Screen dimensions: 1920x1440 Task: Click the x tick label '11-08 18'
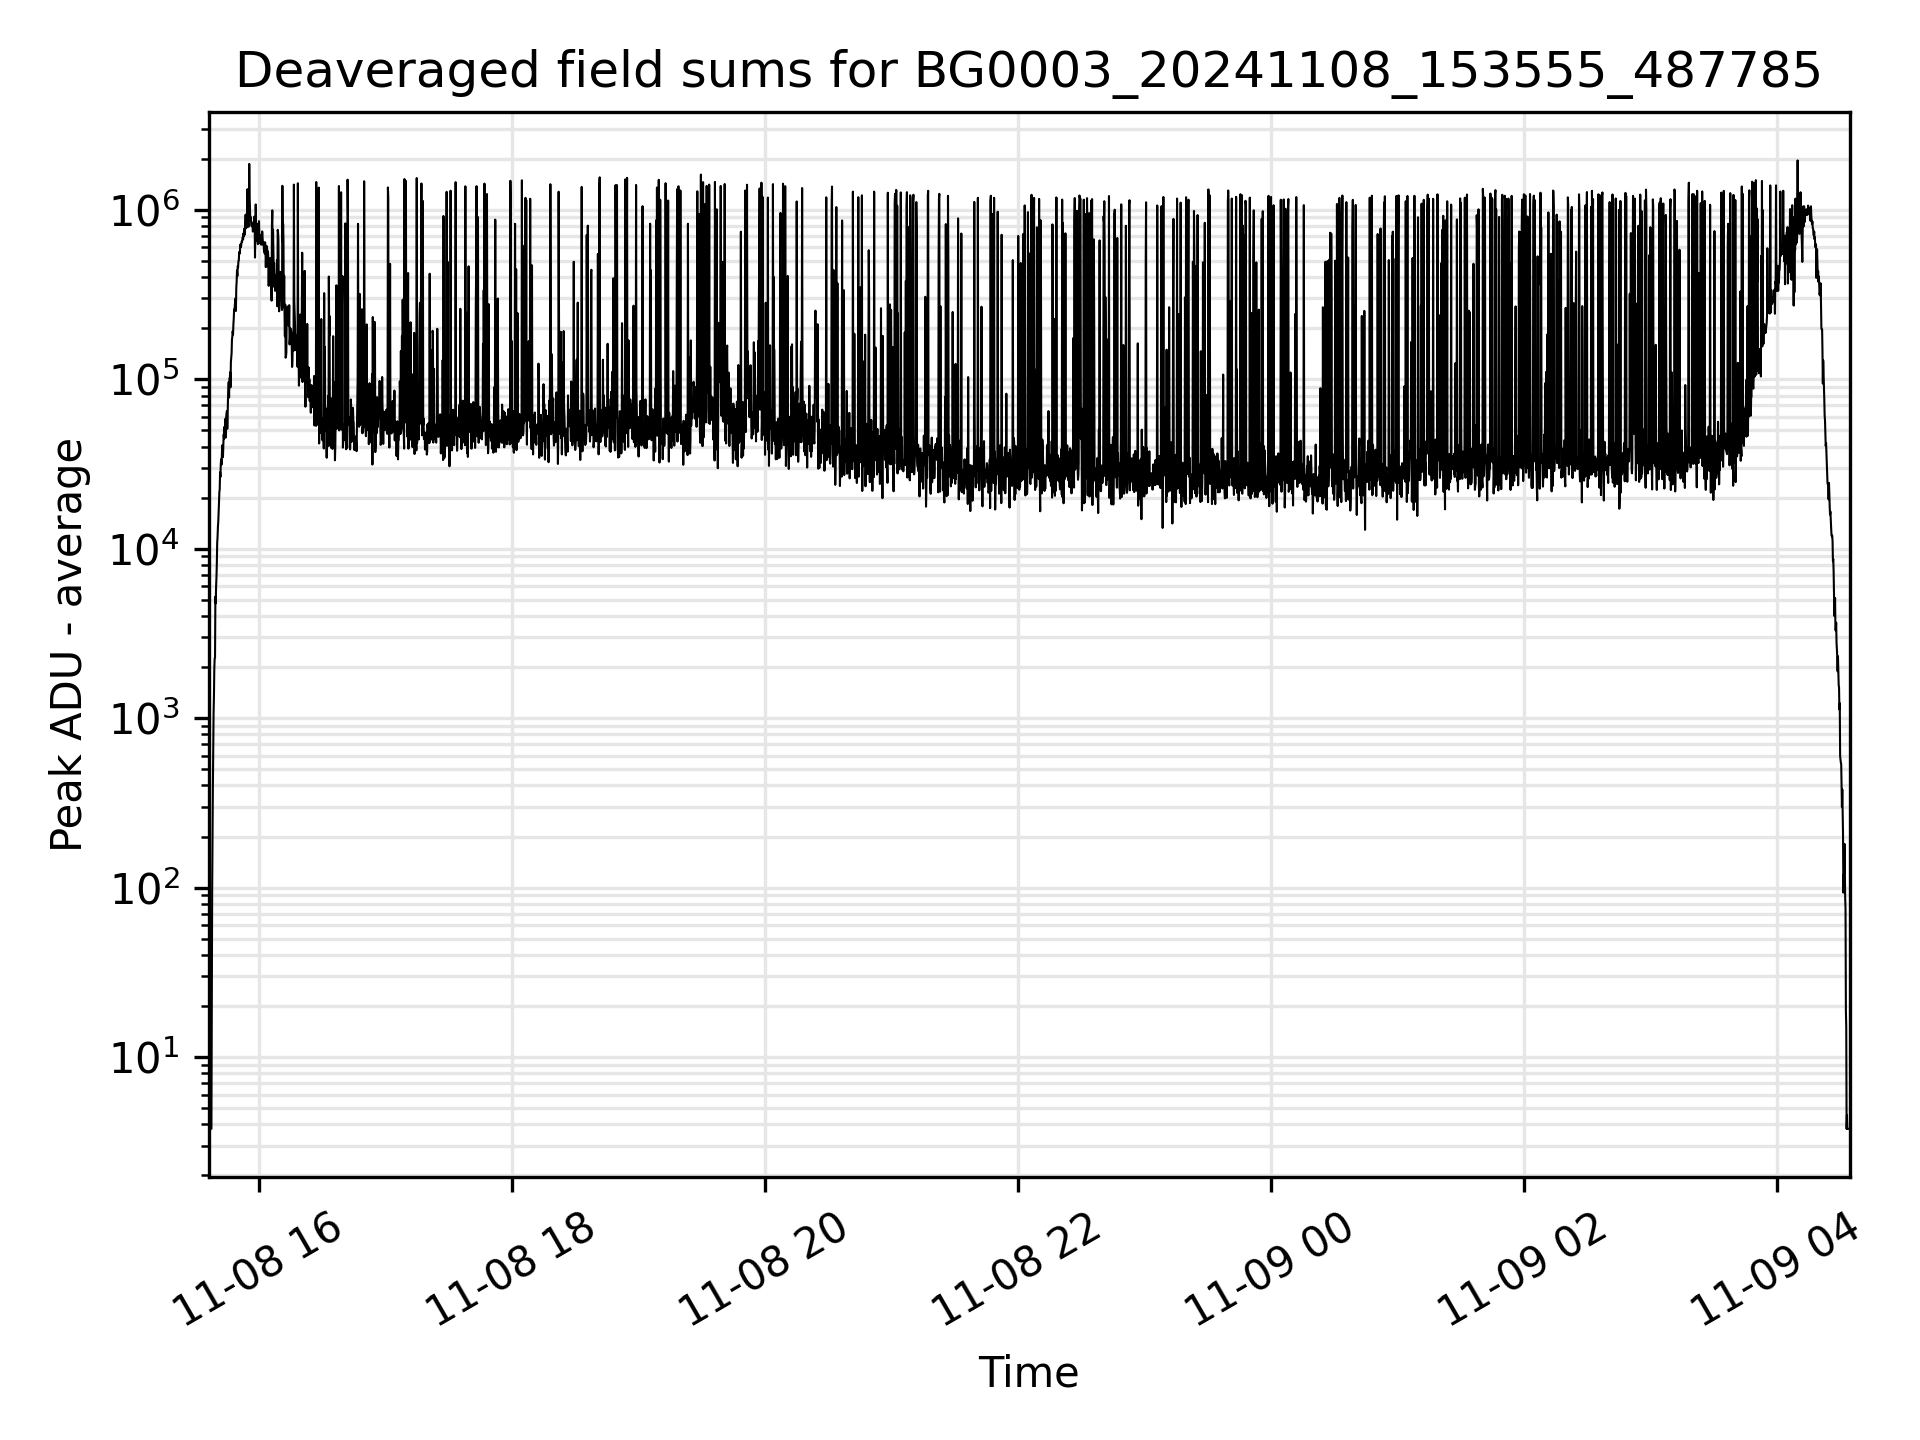pos(510,1269)
